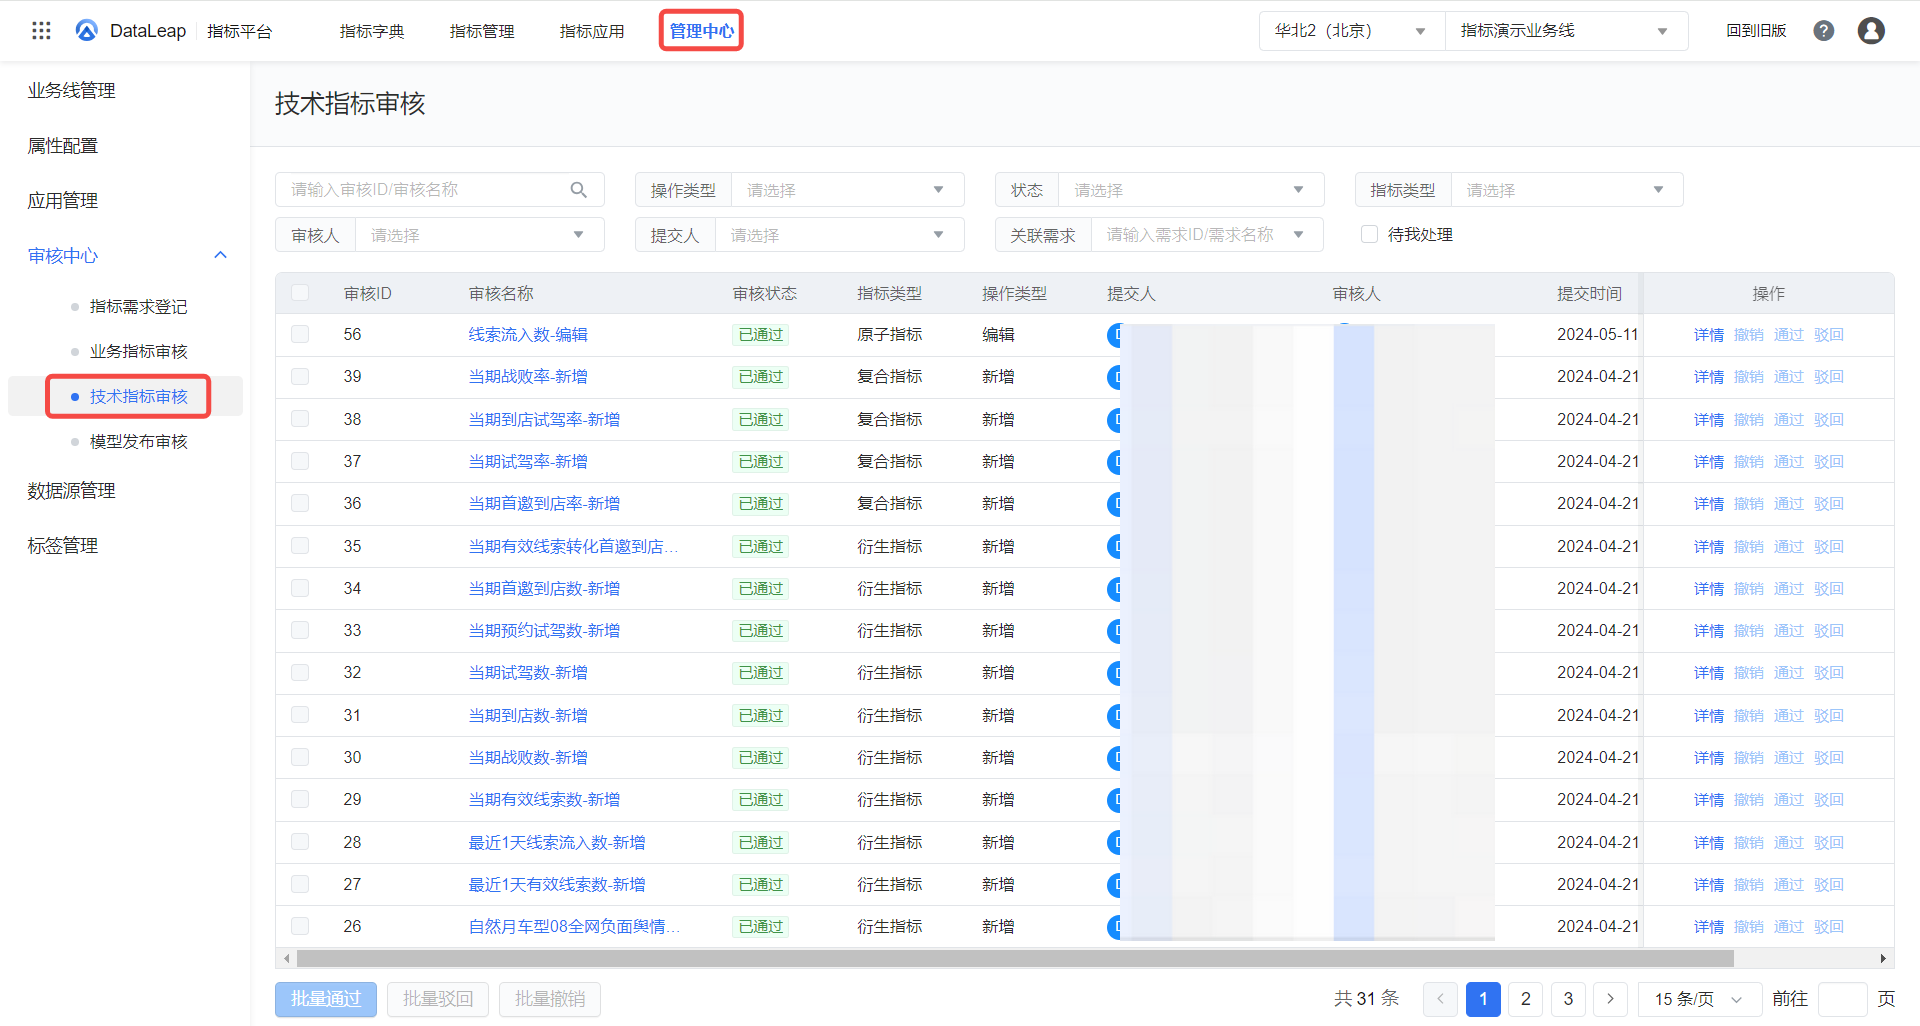Open the 提交人 filter dropdown

(x=840, y=235)
